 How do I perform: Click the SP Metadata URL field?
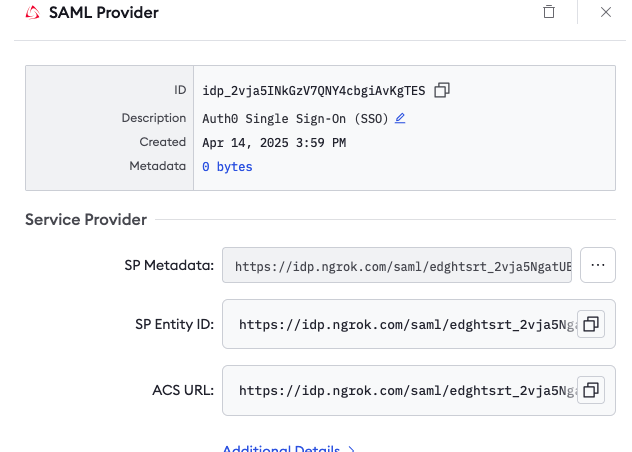pos(397,265)
